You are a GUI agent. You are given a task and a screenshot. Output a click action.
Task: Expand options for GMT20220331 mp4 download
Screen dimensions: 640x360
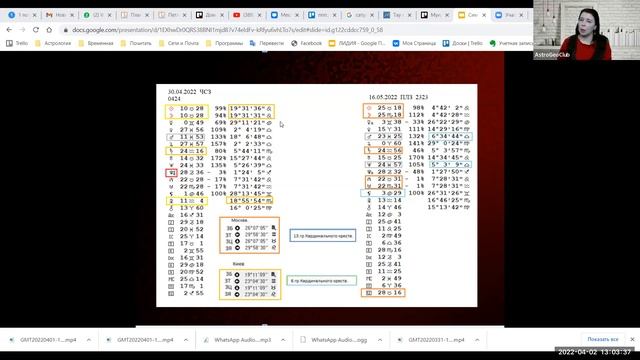click(477, 340)
